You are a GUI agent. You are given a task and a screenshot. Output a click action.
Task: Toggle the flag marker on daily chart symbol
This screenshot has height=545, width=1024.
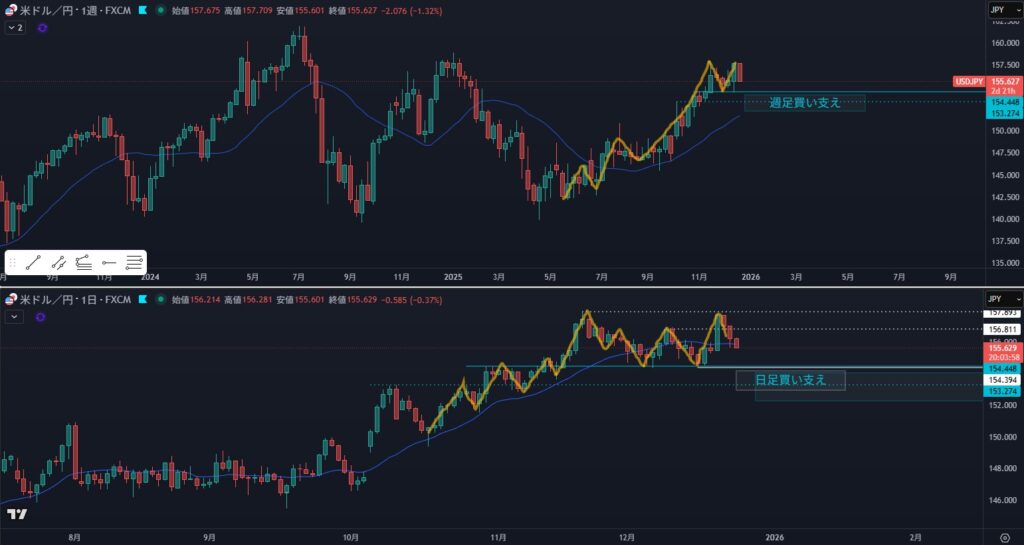tap(143, 299)
